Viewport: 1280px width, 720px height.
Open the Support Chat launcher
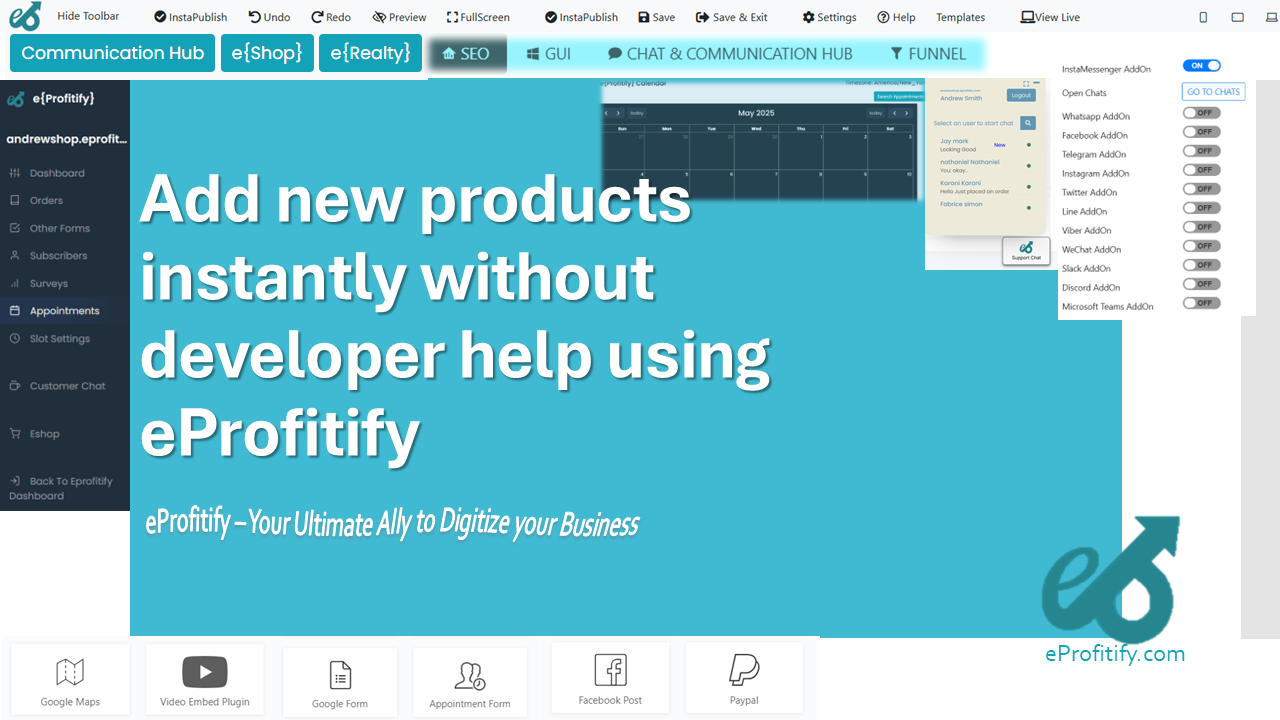point(1026,251)
